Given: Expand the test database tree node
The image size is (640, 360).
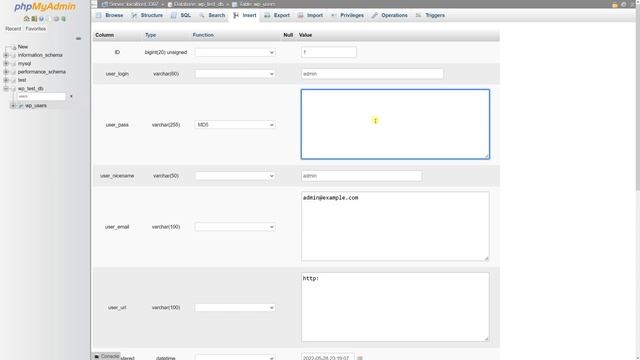Looking at the screenshot, I should (x=6, y=80).
